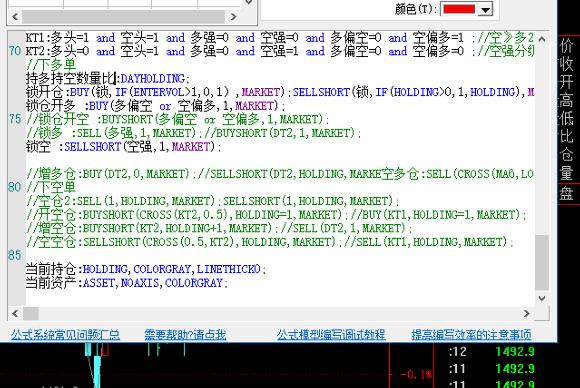The image size is (580, 388).
Task: Open the 公式模型编写调试教程 tutorial link
Action: point(331,335)
